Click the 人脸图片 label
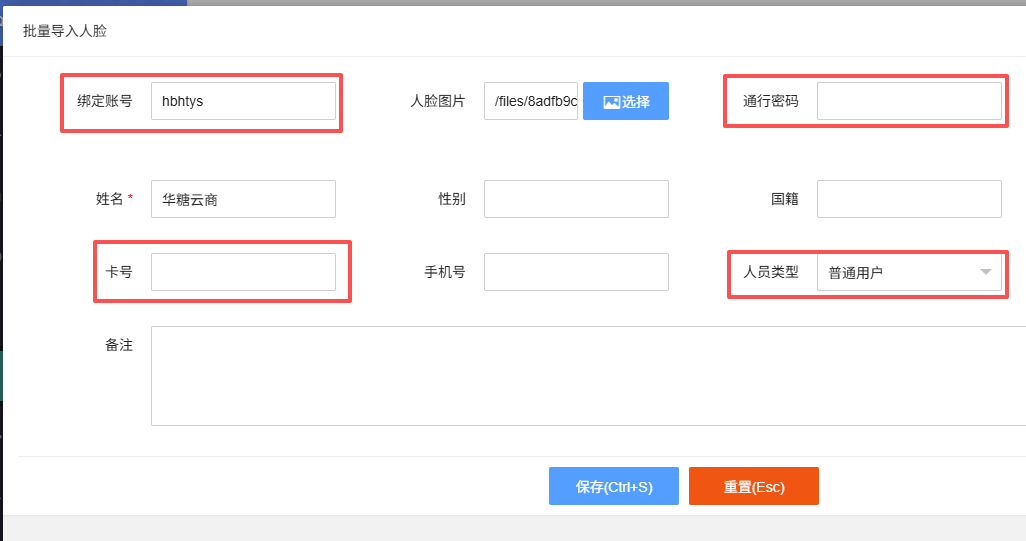Viewport: 1026px width, 541px height. (x=438, y=101)
